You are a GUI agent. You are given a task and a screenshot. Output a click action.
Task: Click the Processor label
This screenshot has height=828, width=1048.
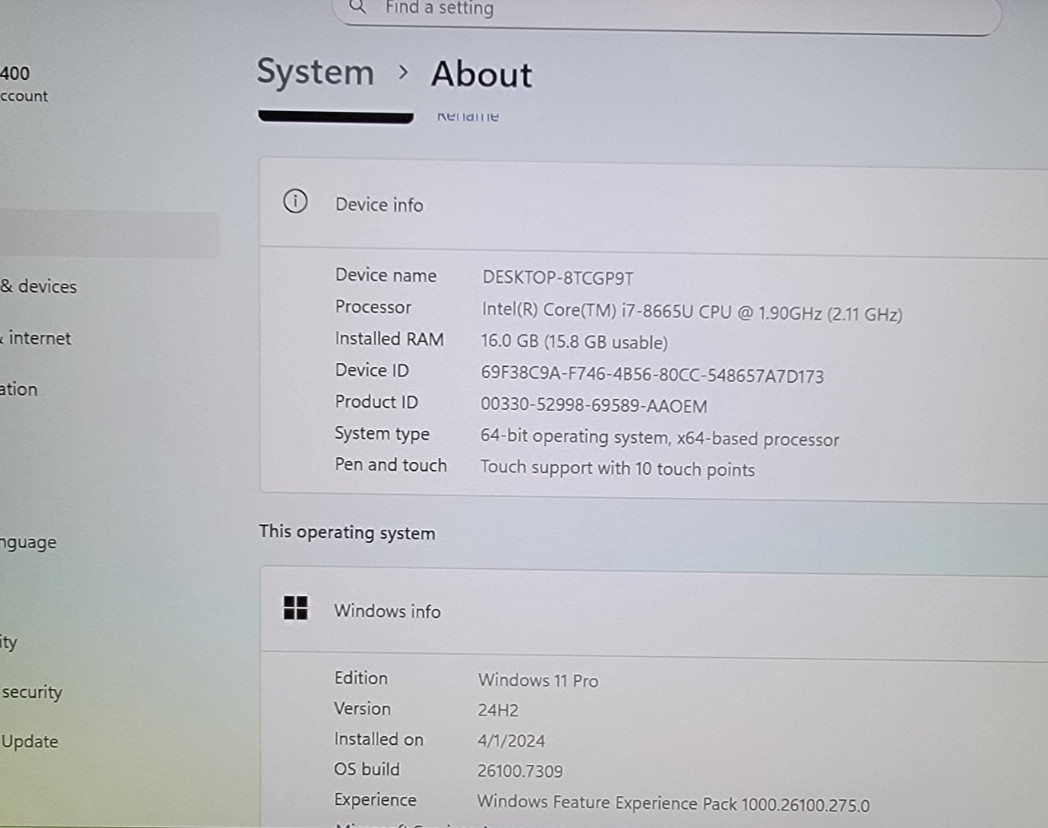point(373,307)
